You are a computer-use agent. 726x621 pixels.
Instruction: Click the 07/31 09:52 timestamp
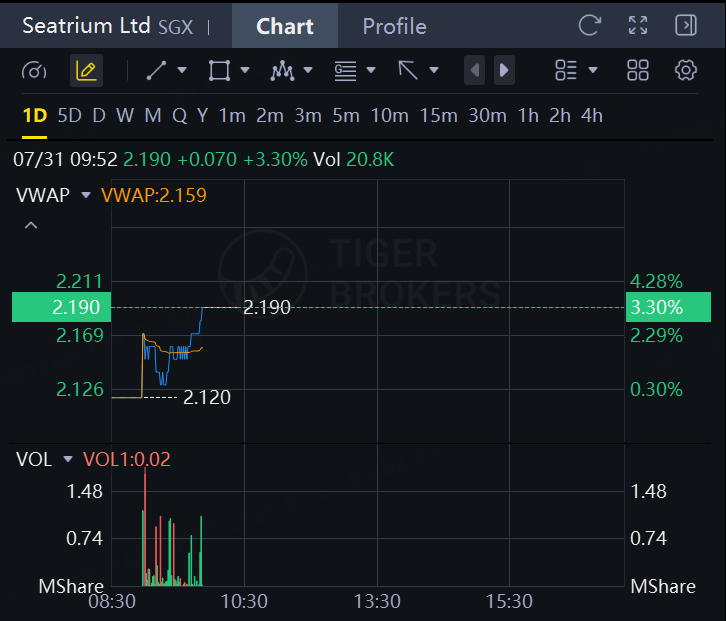[65, 160]
